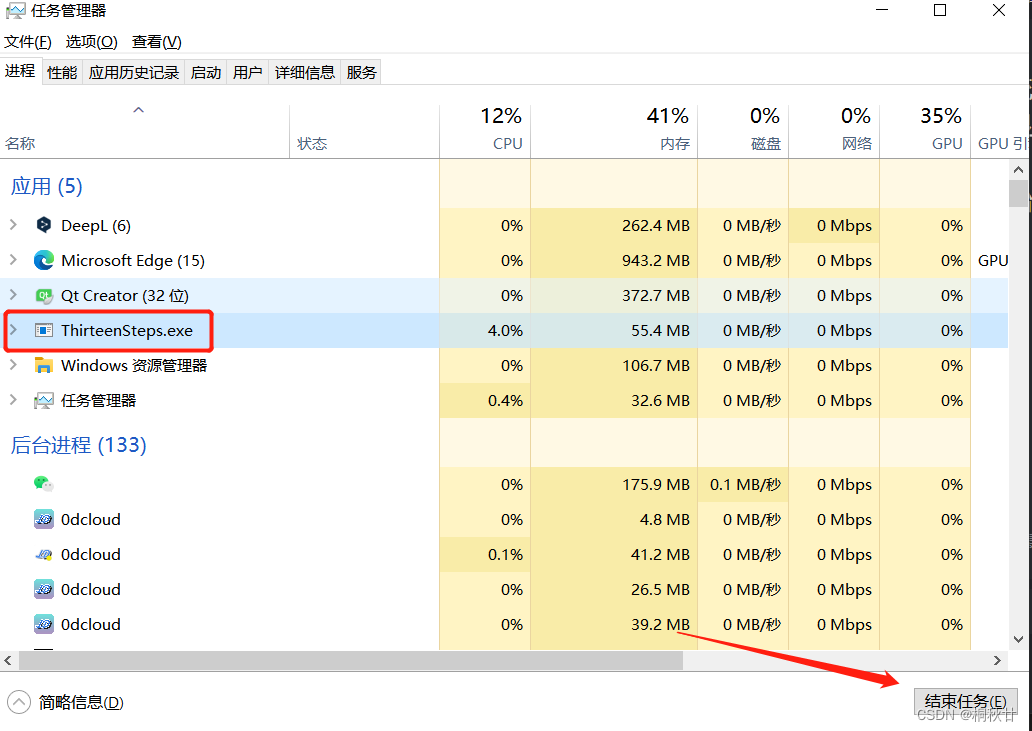Click the 943.2 MB memory value

[x=656, y=261]
